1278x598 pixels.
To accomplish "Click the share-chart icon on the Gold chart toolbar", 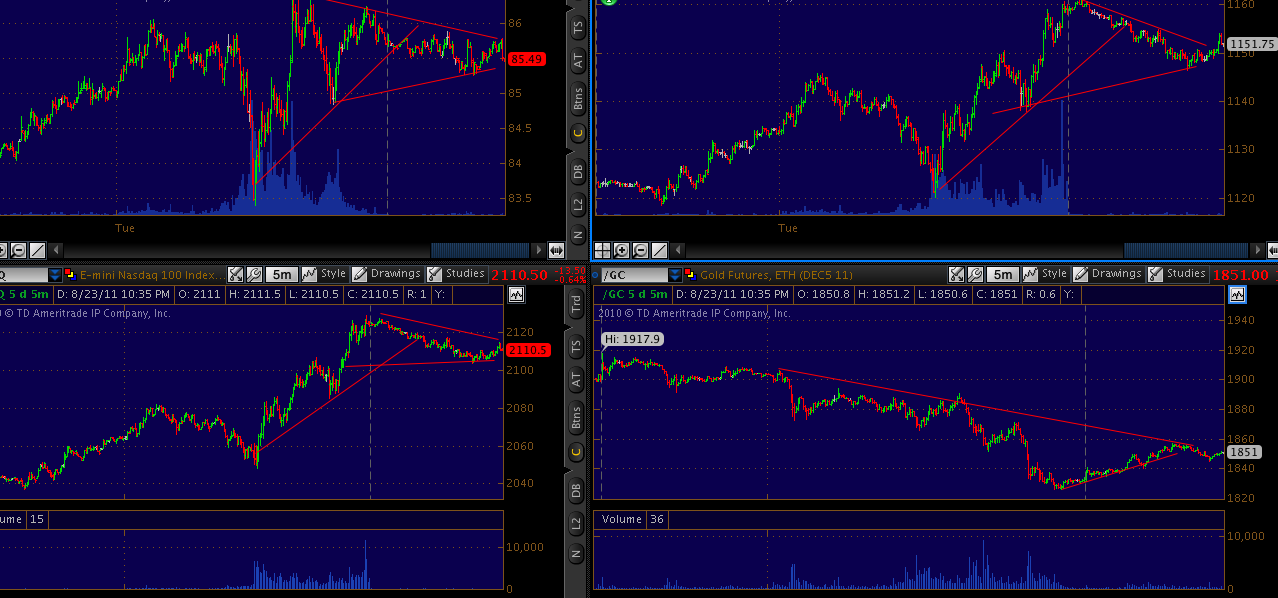I will 956,274.
